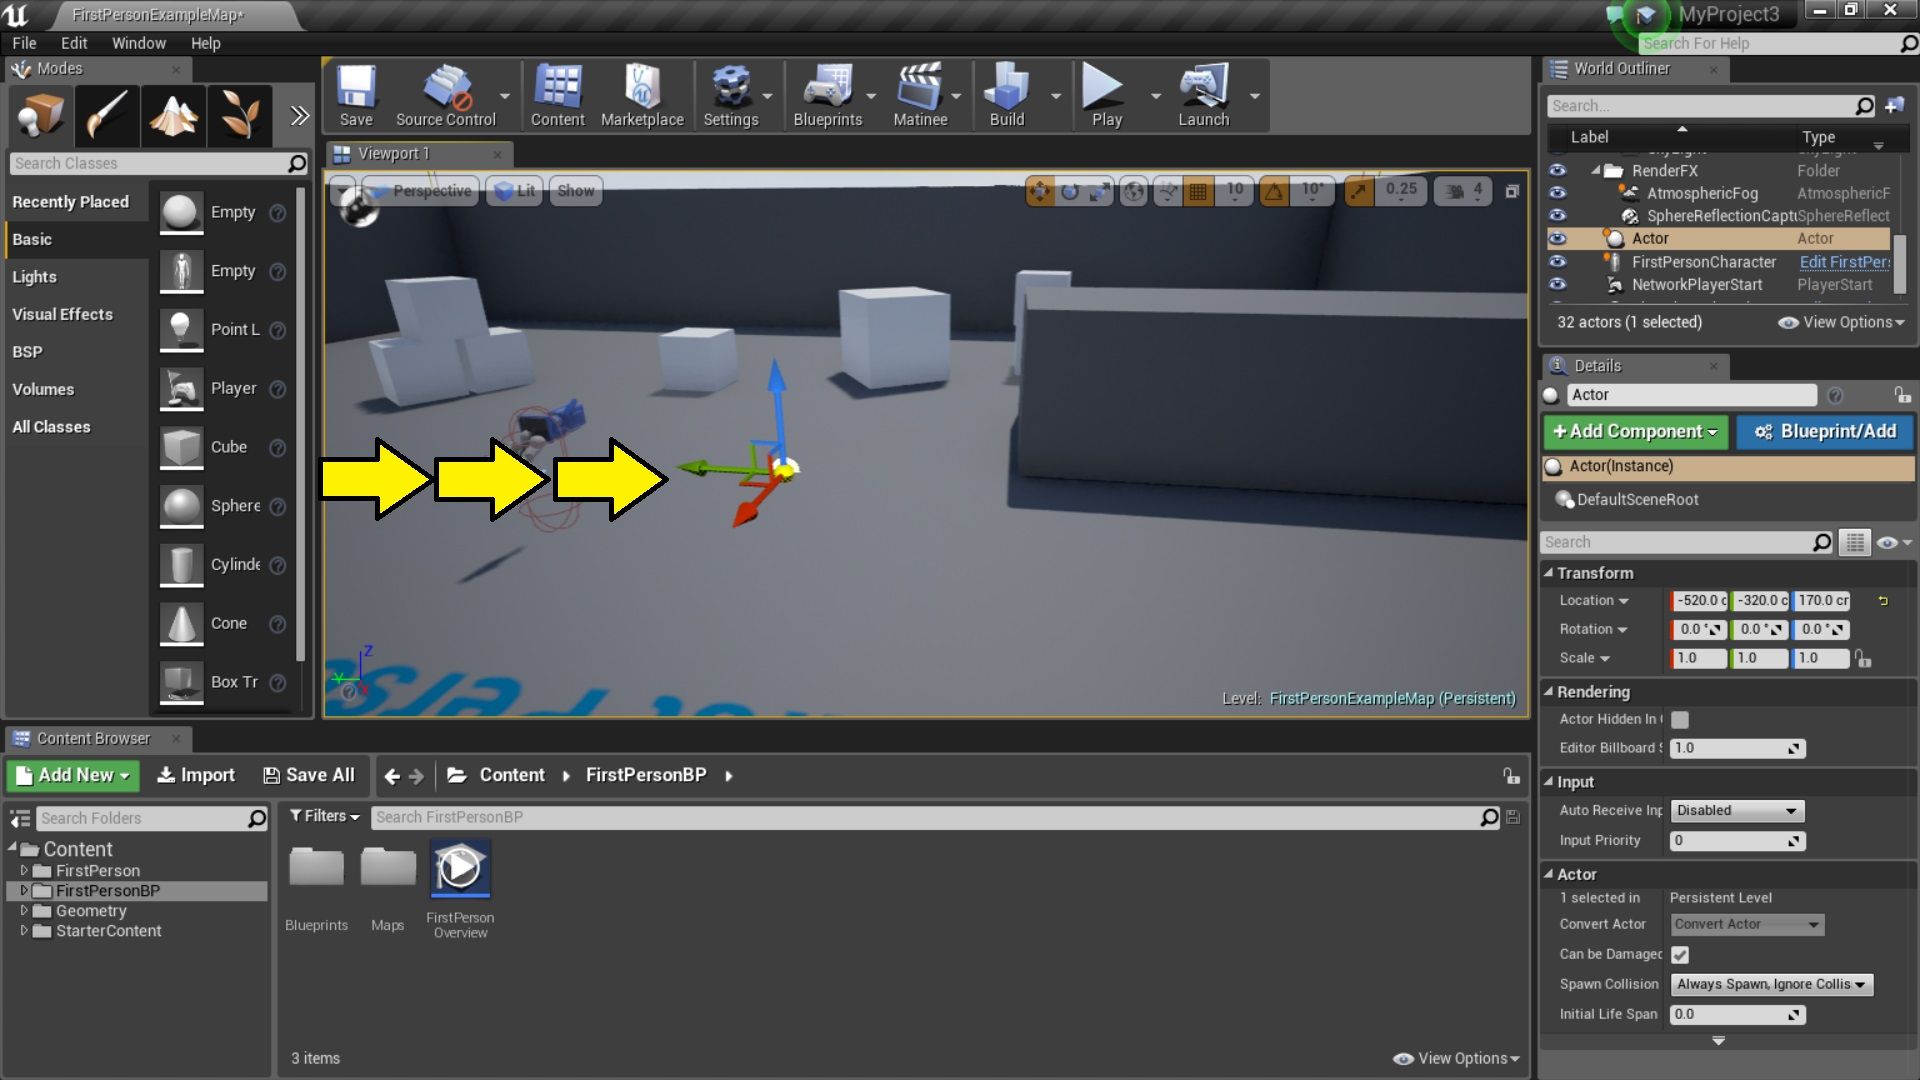Click the camera speed value control
Screen dimensions: 1920x1080
coord(1462,190)
